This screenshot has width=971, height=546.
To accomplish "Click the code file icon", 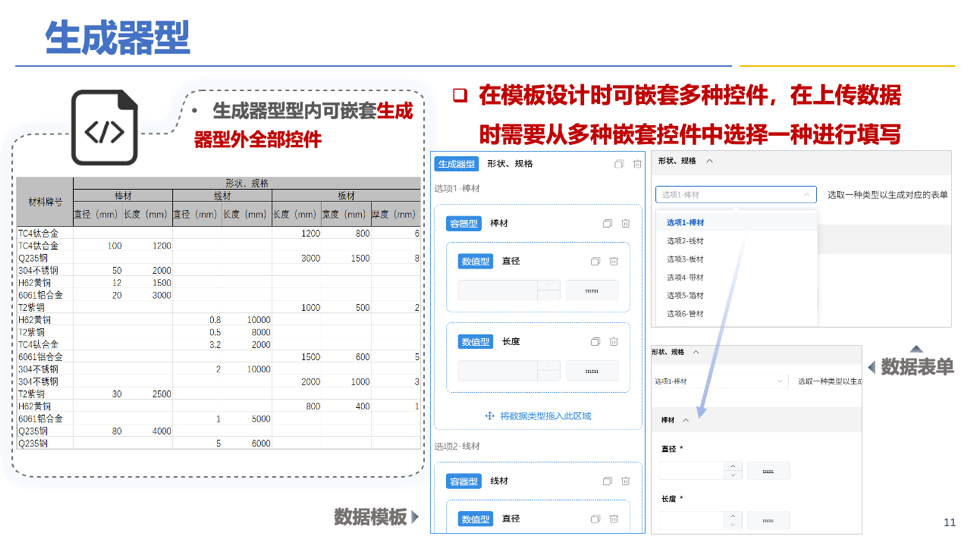I will 103,128.
